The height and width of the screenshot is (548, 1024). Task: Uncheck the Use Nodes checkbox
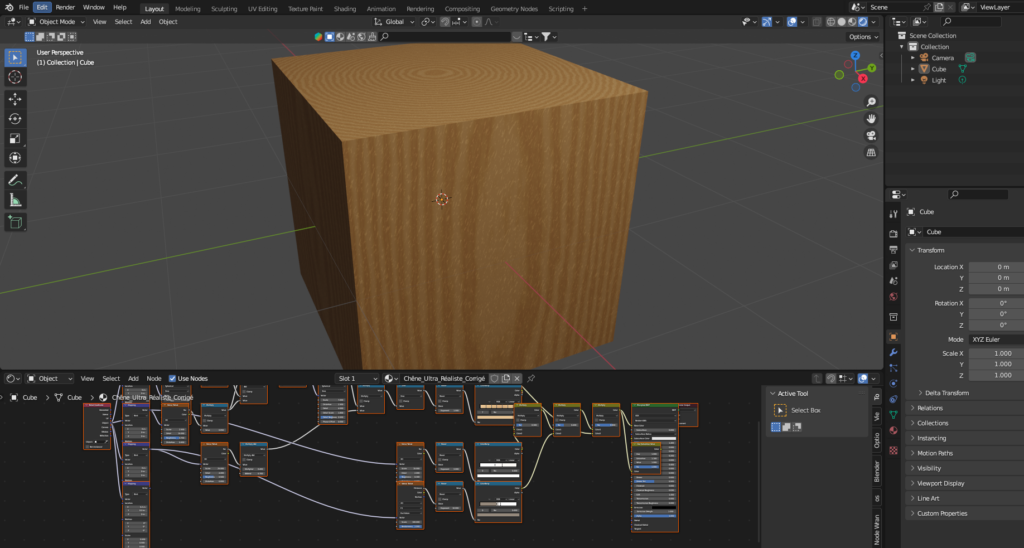(172, 379)
